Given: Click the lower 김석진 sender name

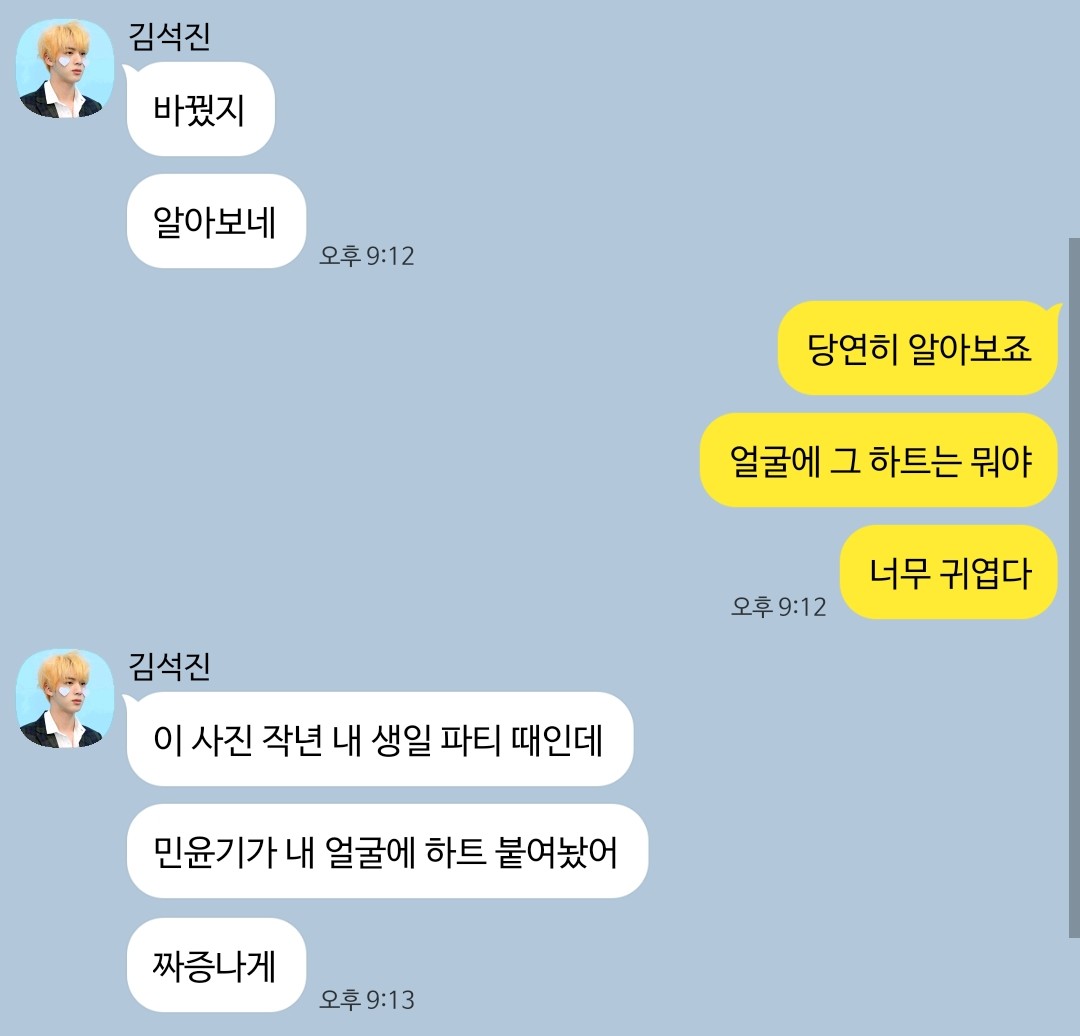Looking at the screenshot, I should point(169,666).
